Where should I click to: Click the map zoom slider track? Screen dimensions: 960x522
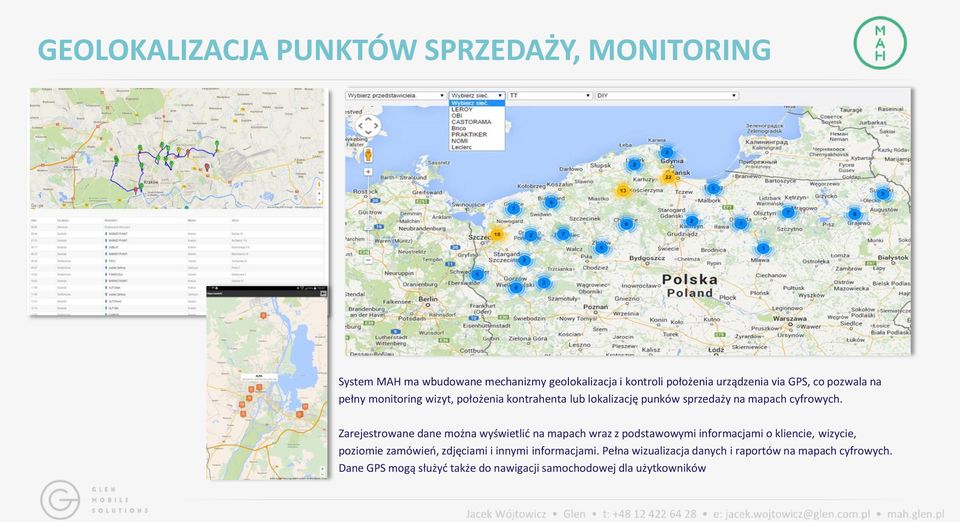click(x=369, y=214)
